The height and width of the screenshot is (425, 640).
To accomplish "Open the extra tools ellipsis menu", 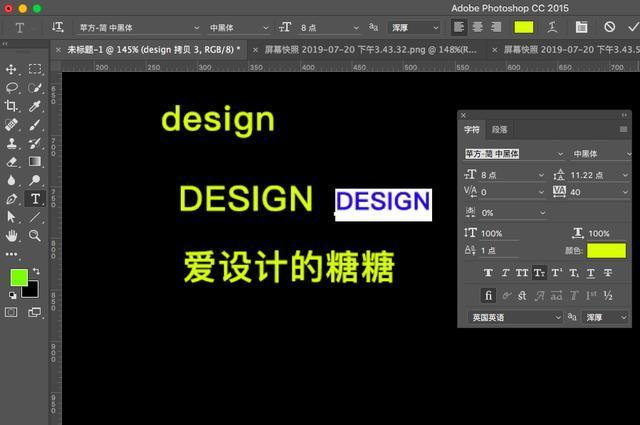I will click(x=11, y=254).
